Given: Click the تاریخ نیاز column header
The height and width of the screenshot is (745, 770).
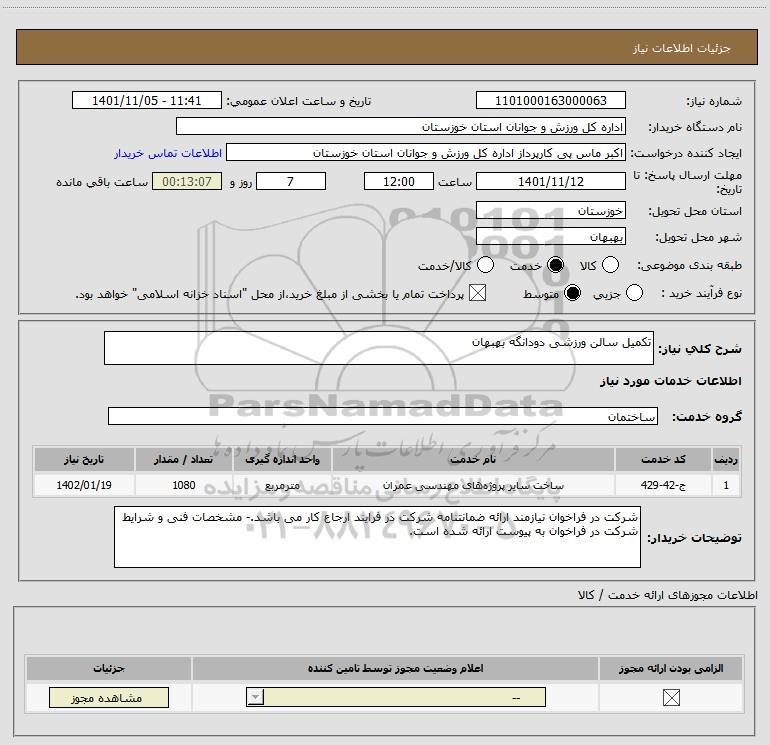Looking at the screenshot, I should pos(84,459).
